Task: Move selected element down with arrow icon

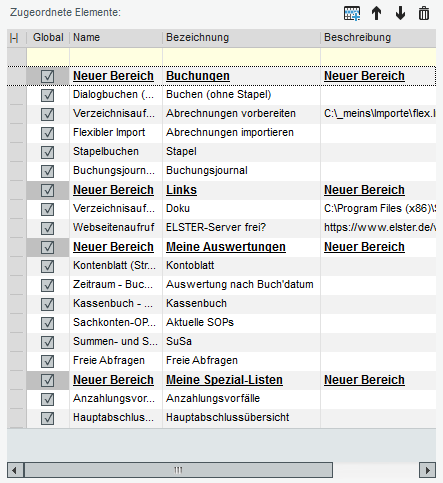Action: 400,14
